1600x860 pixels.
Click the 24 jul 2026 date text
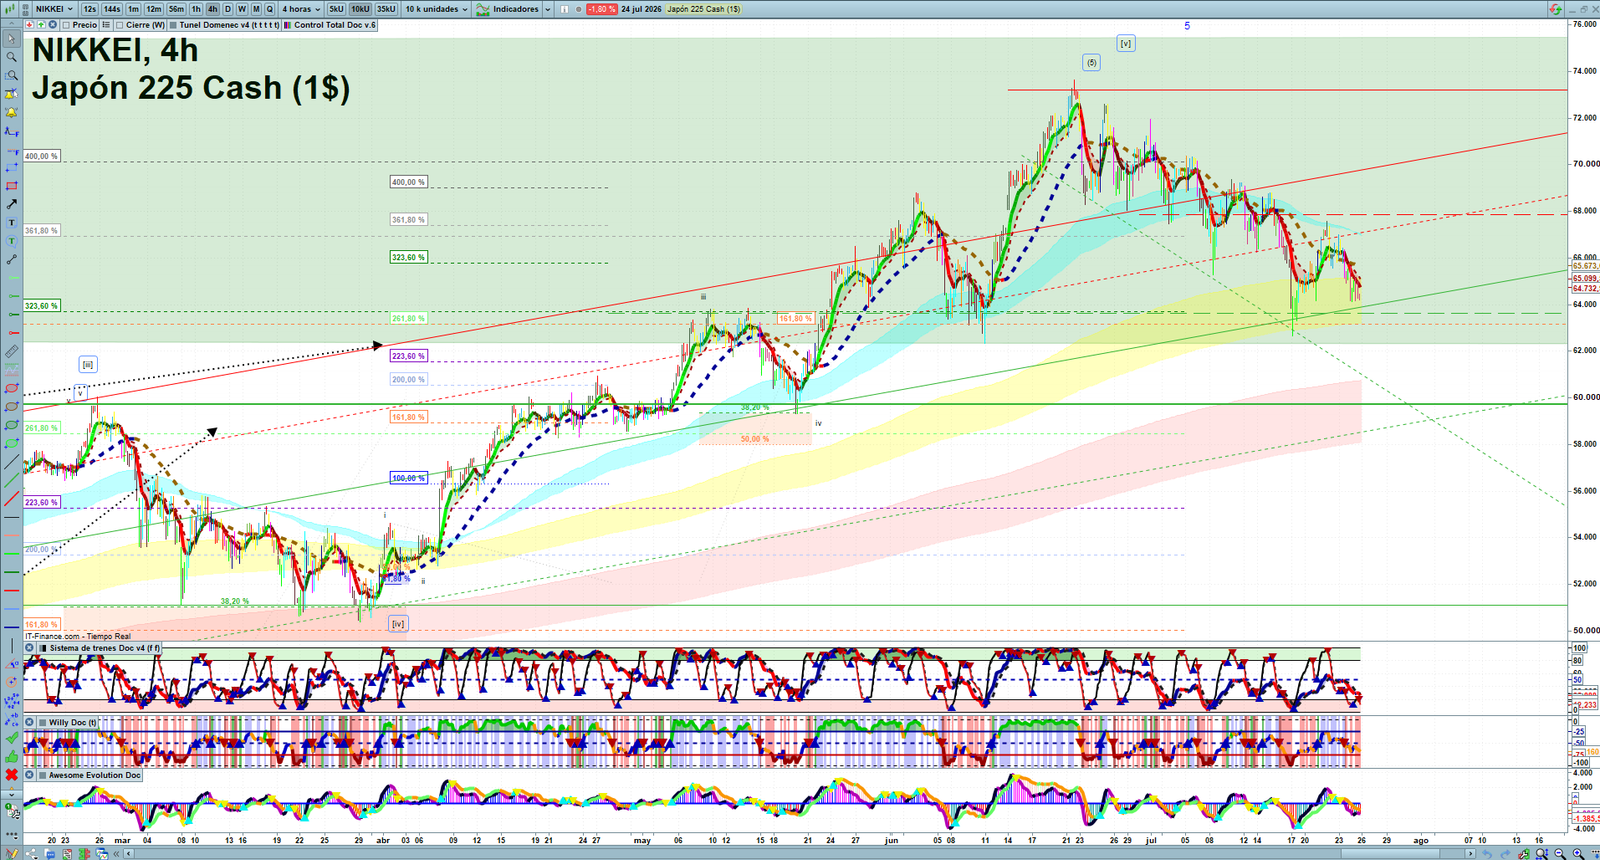point(641,9)
